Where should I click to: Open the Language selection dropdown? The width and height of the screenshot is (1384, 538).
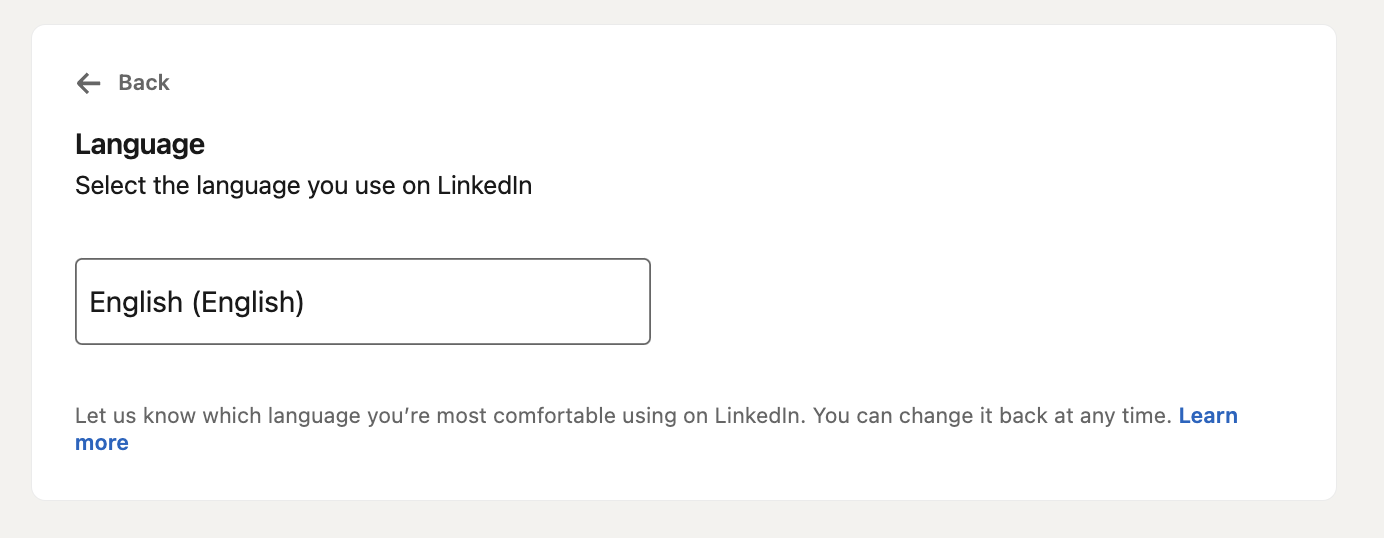[362, 302]
